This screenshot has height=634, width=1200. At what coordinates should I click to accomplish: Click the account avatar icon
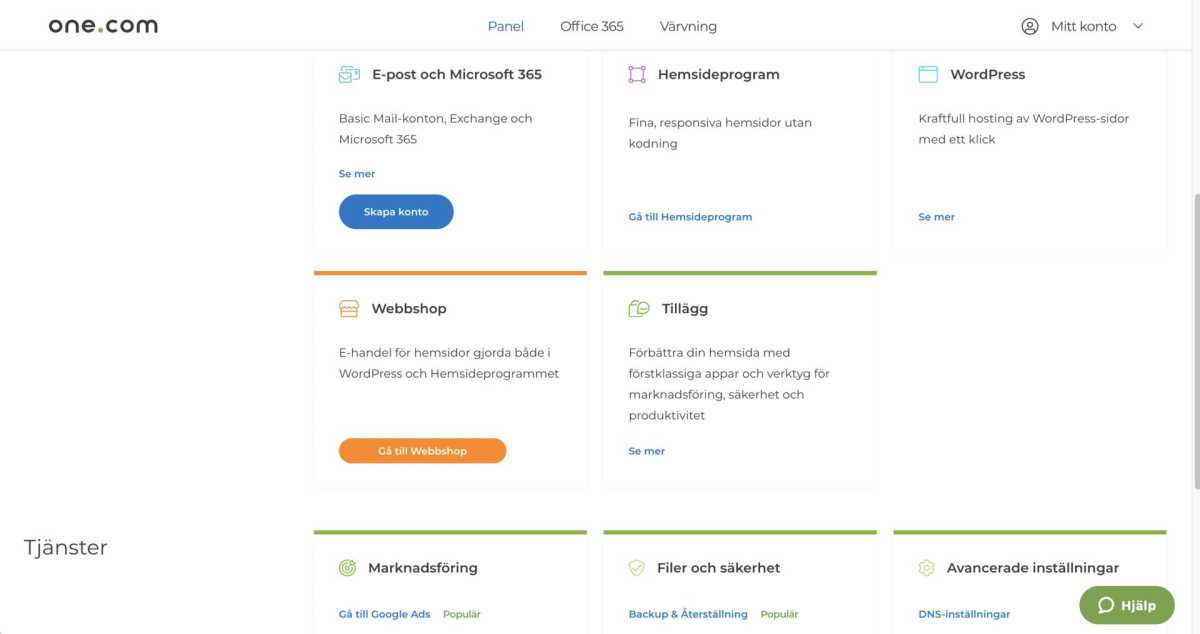[1030, 26]
